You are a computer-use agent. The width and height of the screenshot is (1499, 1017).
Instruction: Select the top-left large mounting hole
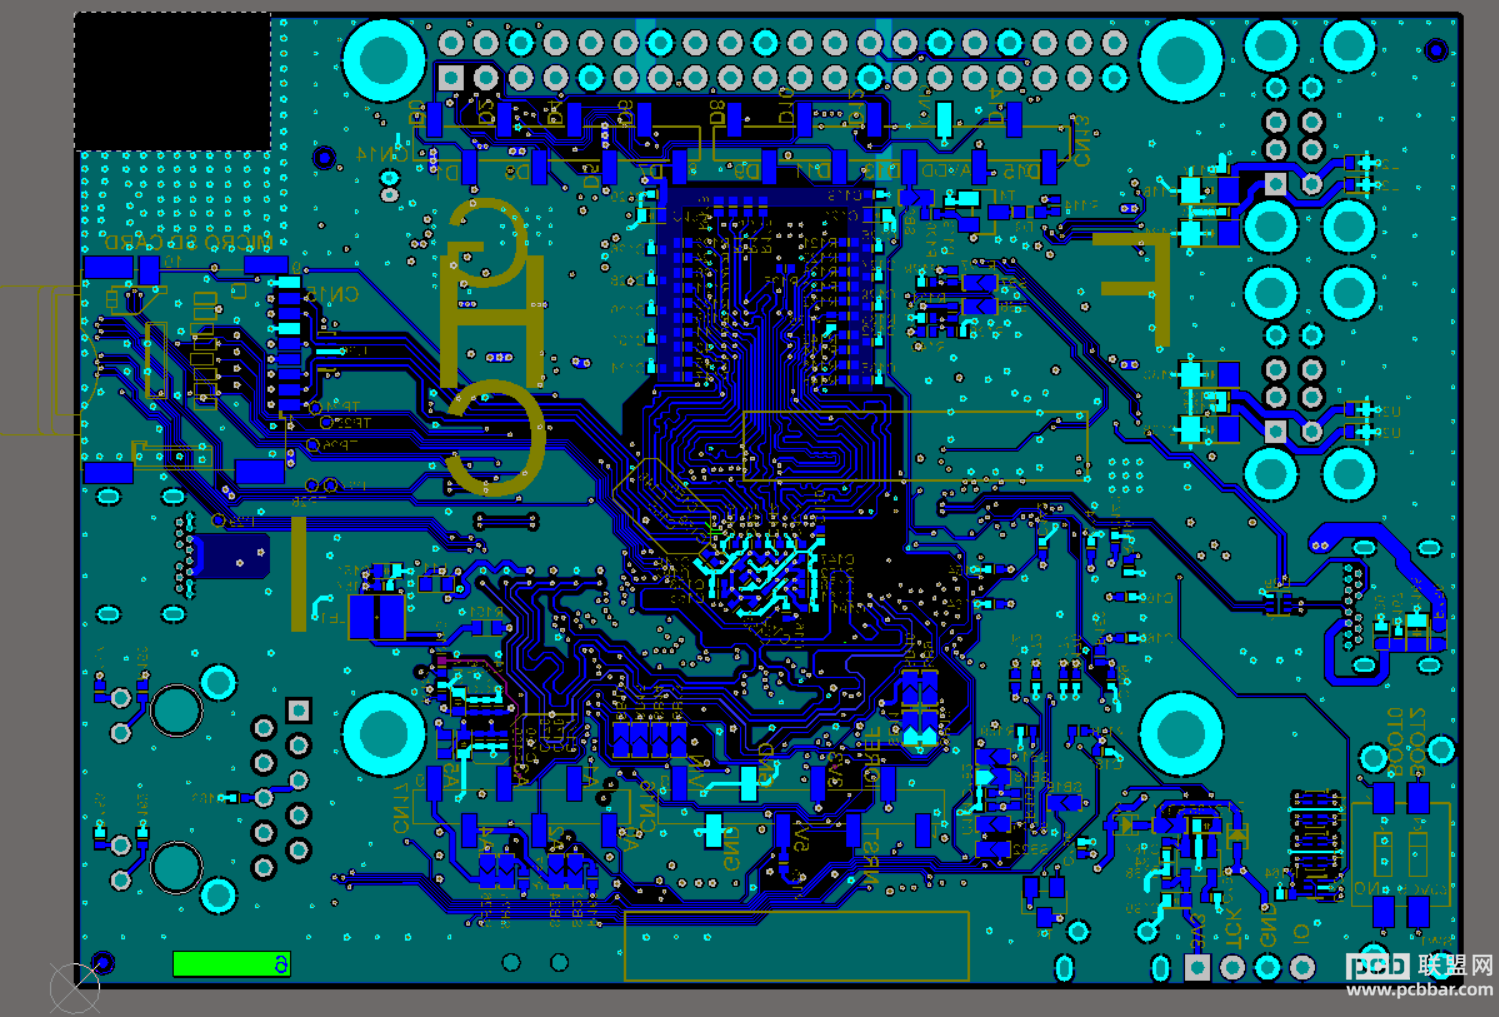pos(384,60)
